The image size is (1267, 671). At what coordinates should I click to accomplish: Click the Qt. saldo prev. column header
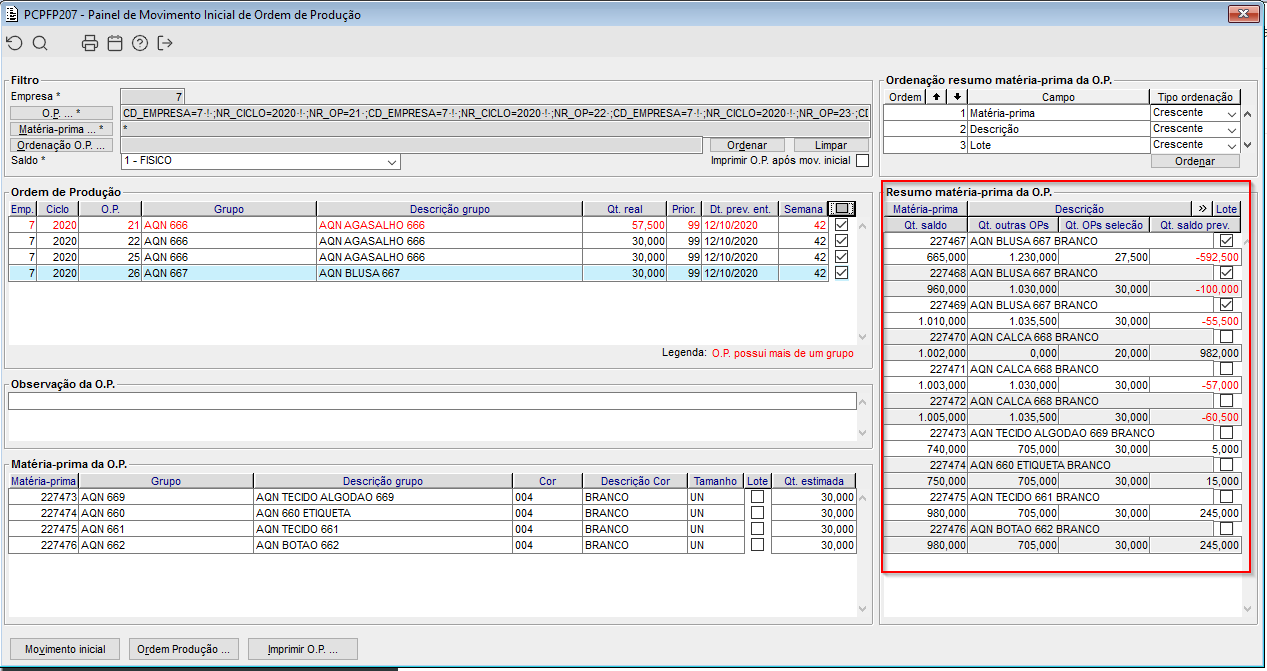(x=1195, y=225)
